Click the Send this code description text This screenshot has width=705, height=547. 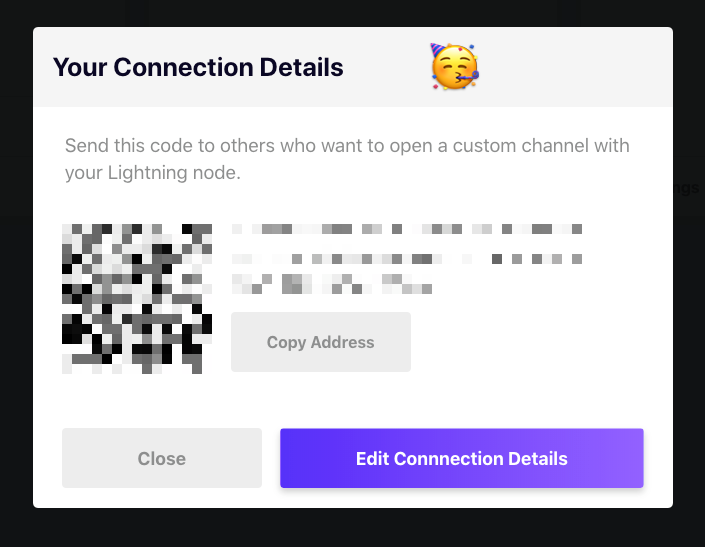click(x=347, y=159)
